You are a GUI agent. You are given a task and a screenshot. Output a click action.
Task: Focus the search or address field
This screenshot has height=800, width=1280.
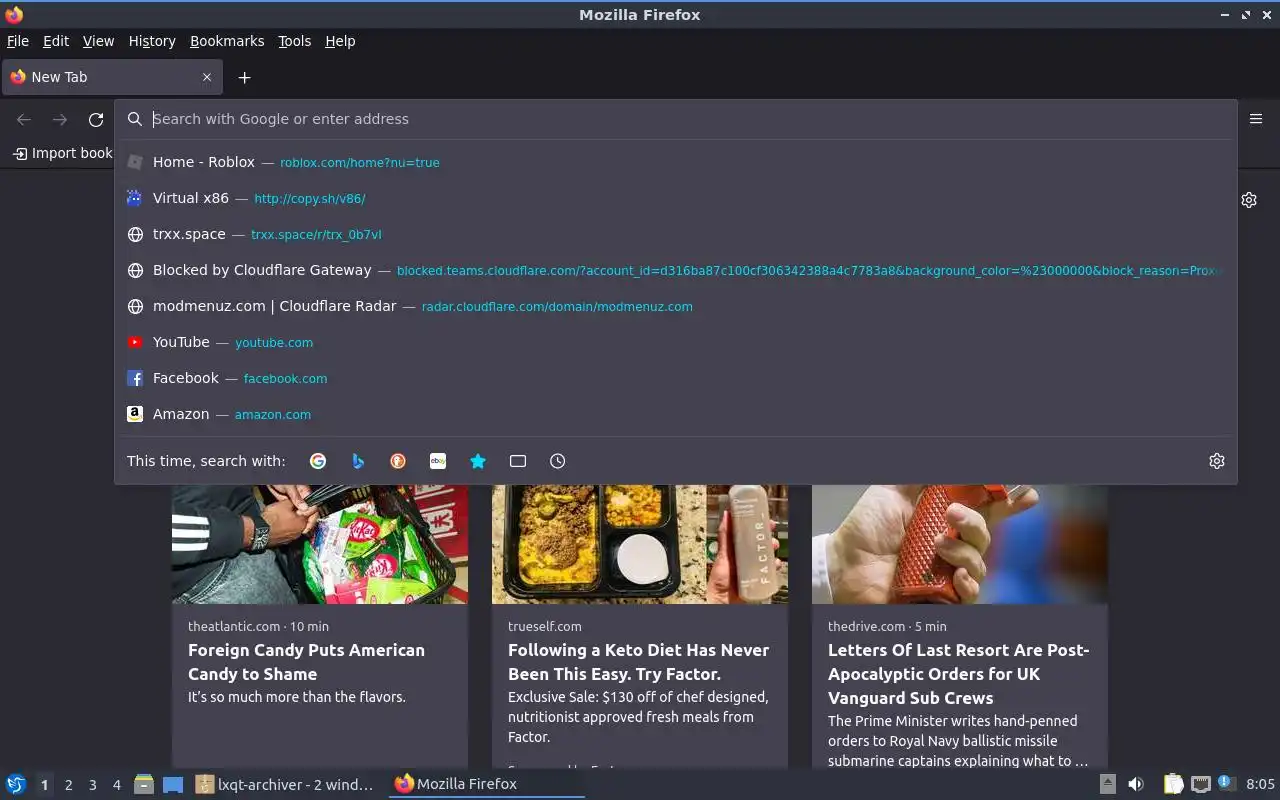(676, 119)
